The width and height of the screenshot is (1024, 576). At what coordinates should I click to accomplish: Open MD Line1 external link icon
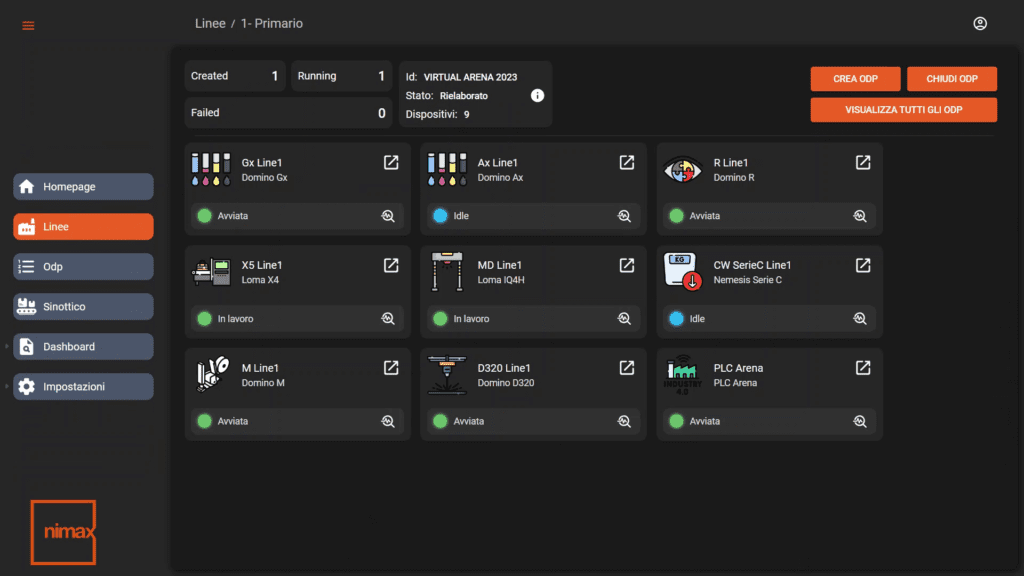[626, 264]
